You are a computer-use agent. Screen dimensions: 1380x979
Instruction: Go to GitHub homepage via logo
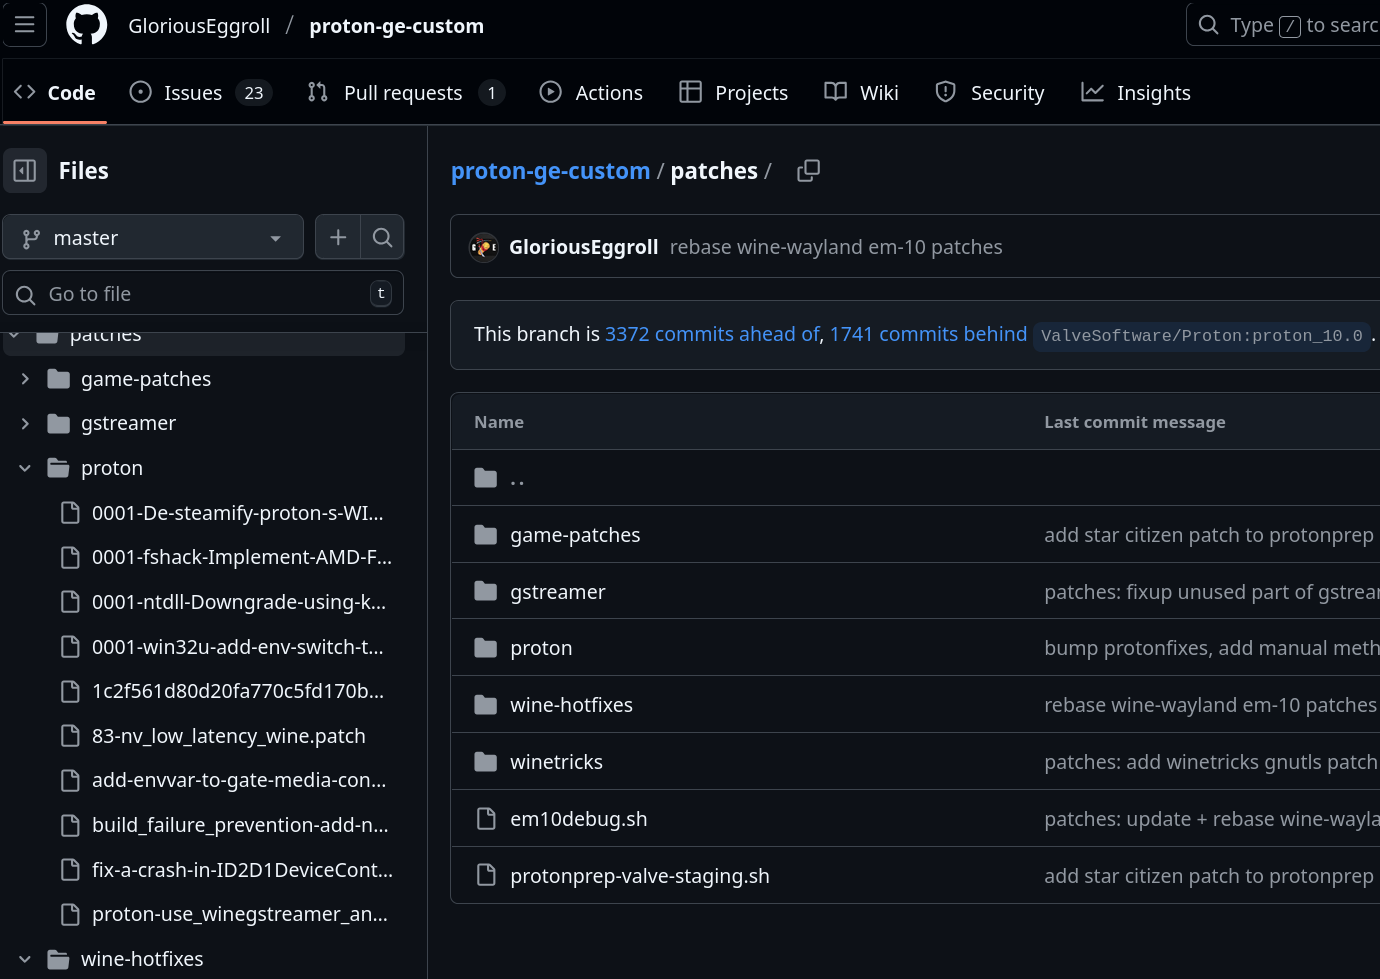coord(87,25)
